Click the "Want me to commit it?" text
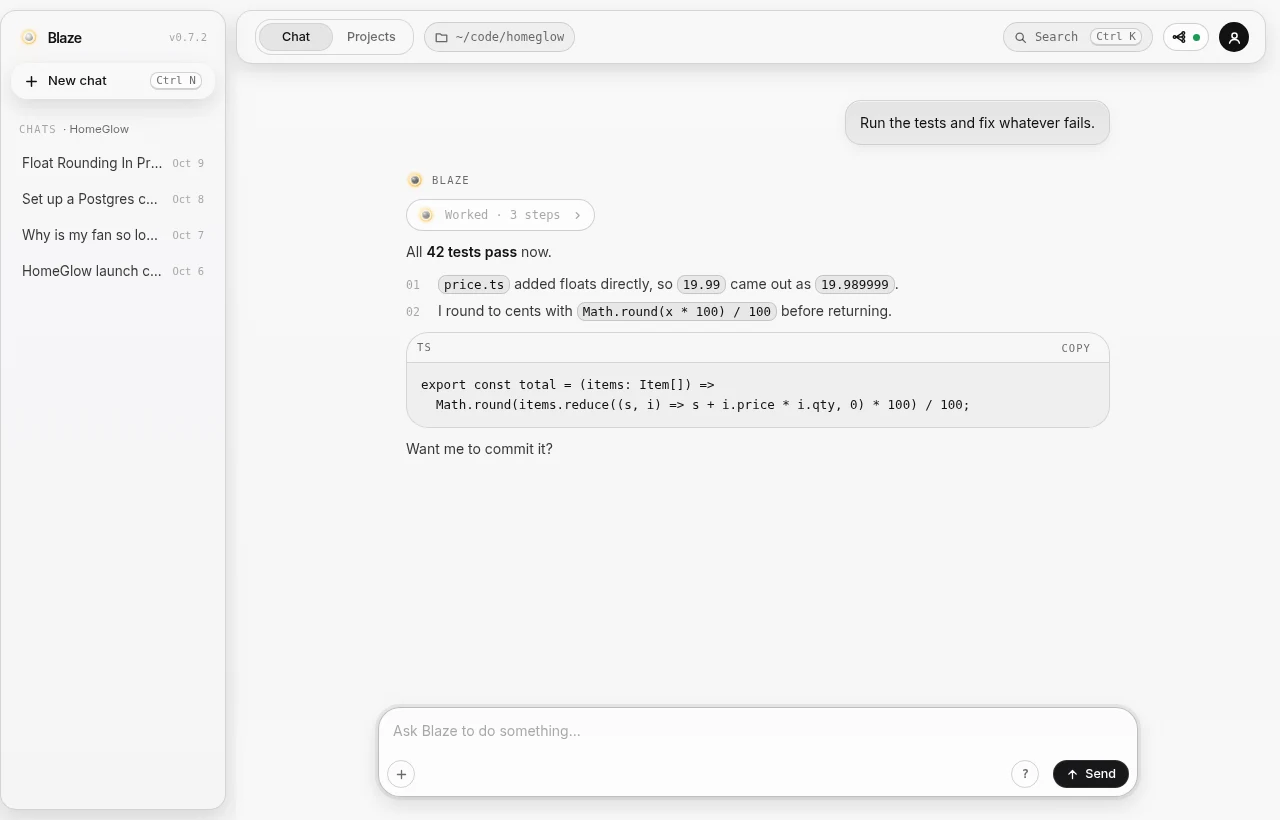Image resolution: width=1280 pixels, height=820 pixels. [479, 449]
